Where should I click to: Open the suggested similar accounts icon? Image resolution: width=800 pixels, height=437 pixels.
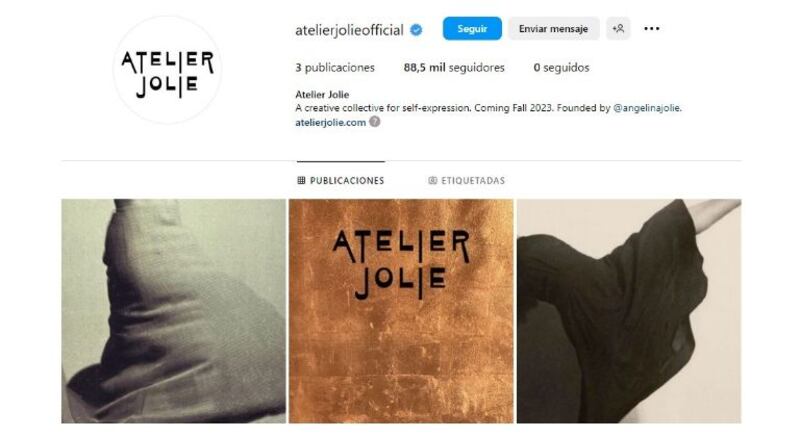click(618, 29)
